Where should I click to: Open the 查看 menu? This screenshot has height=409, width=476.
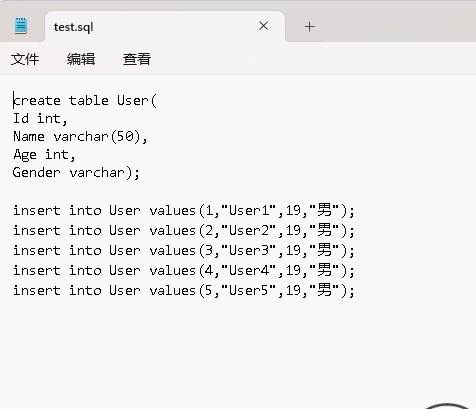(137, 59)
